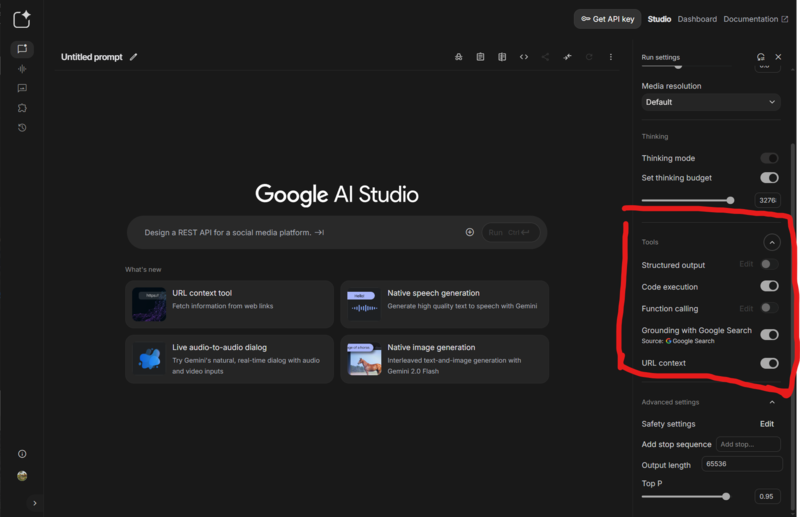Screen dimensions: 800x517
Task: Click Edit next to Structured output
Action: pos(746,264)
